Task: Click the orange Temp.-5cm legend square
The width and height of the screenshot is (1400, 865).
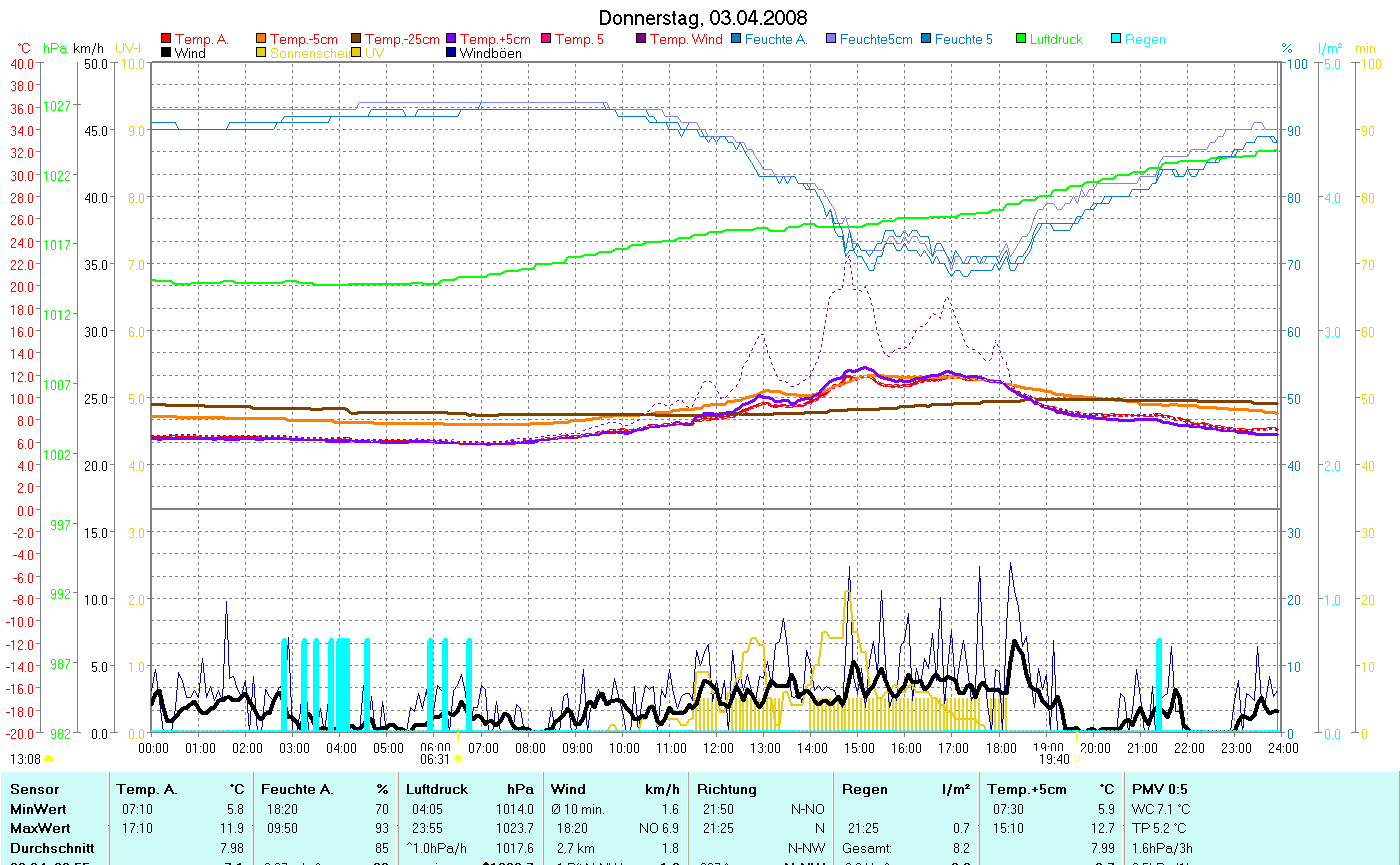Action: 262,40
